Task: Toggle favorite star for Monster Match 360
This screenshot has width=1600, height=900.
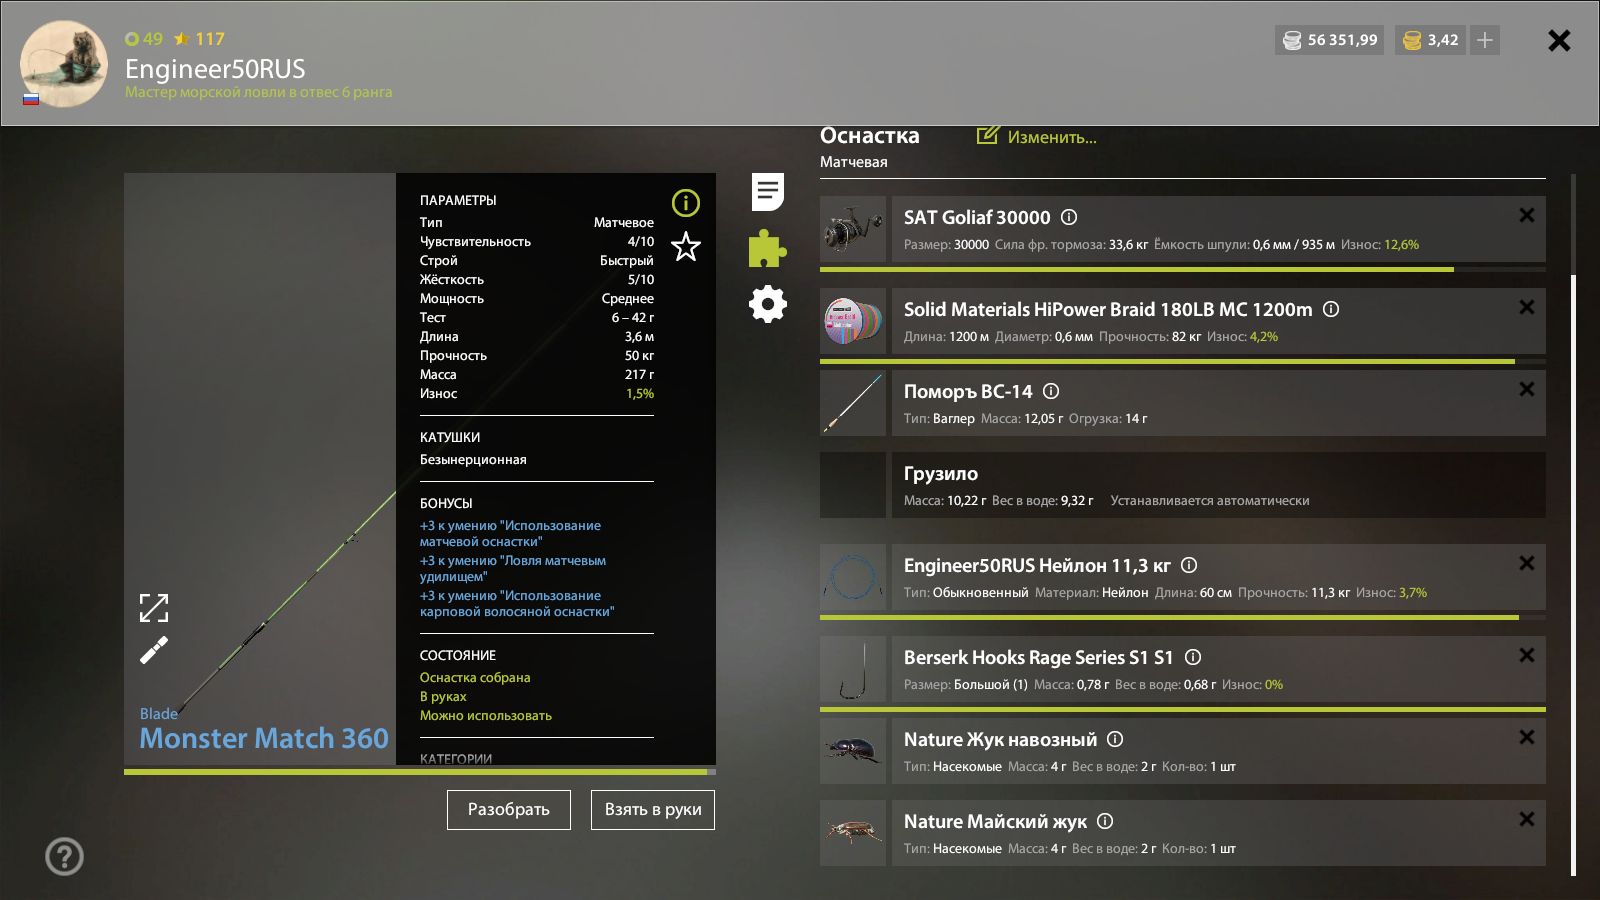Action: pos(686,246)
